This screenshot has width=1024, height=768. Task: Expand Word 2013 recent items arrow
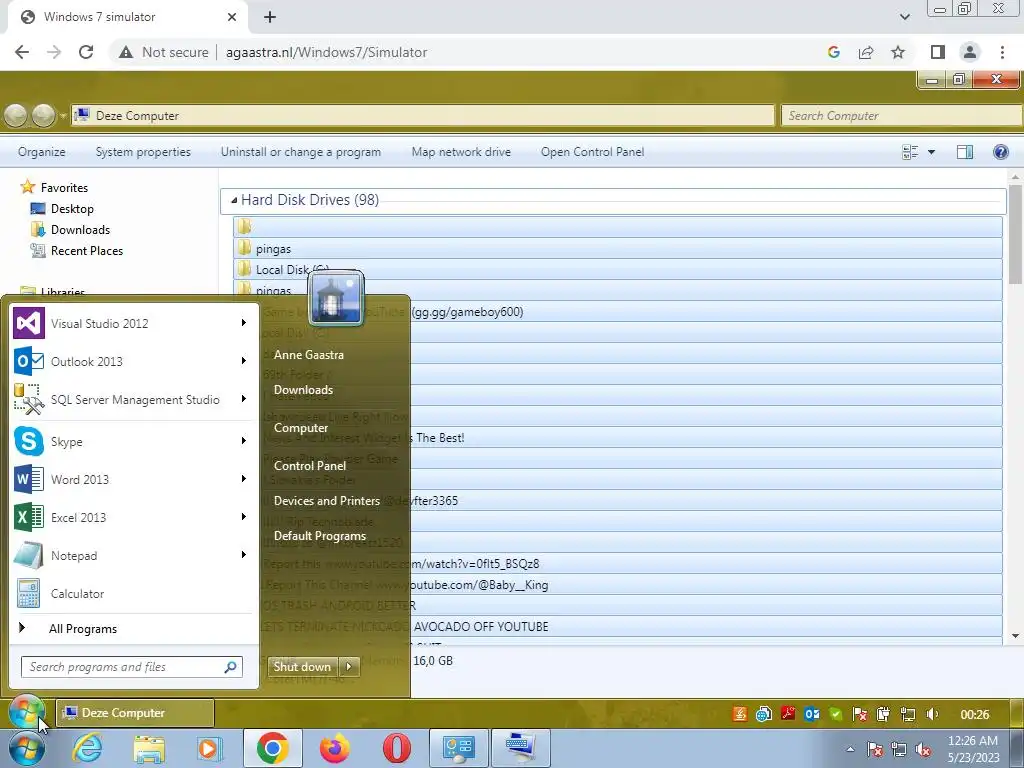click(x=244, y=479)
